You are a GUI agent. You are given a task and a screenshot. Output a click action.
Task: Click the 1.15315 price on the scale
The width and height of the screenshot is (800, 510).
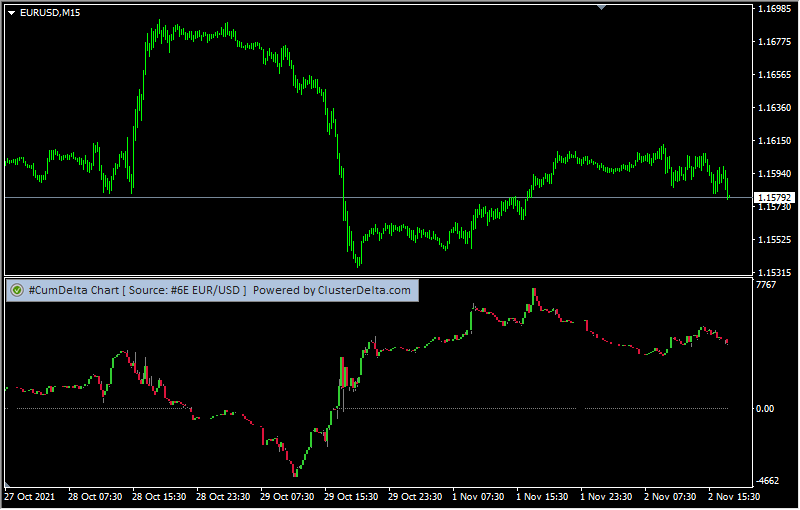point(774,272)
